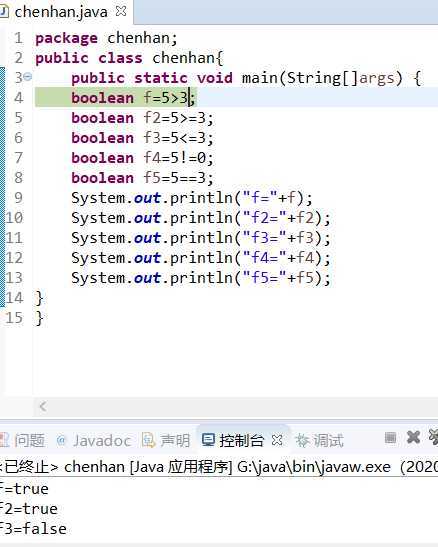This screenshot has width=438, height=547.
Task: Click the horizontal scrollbar left arrow
Action: (43, 406)
